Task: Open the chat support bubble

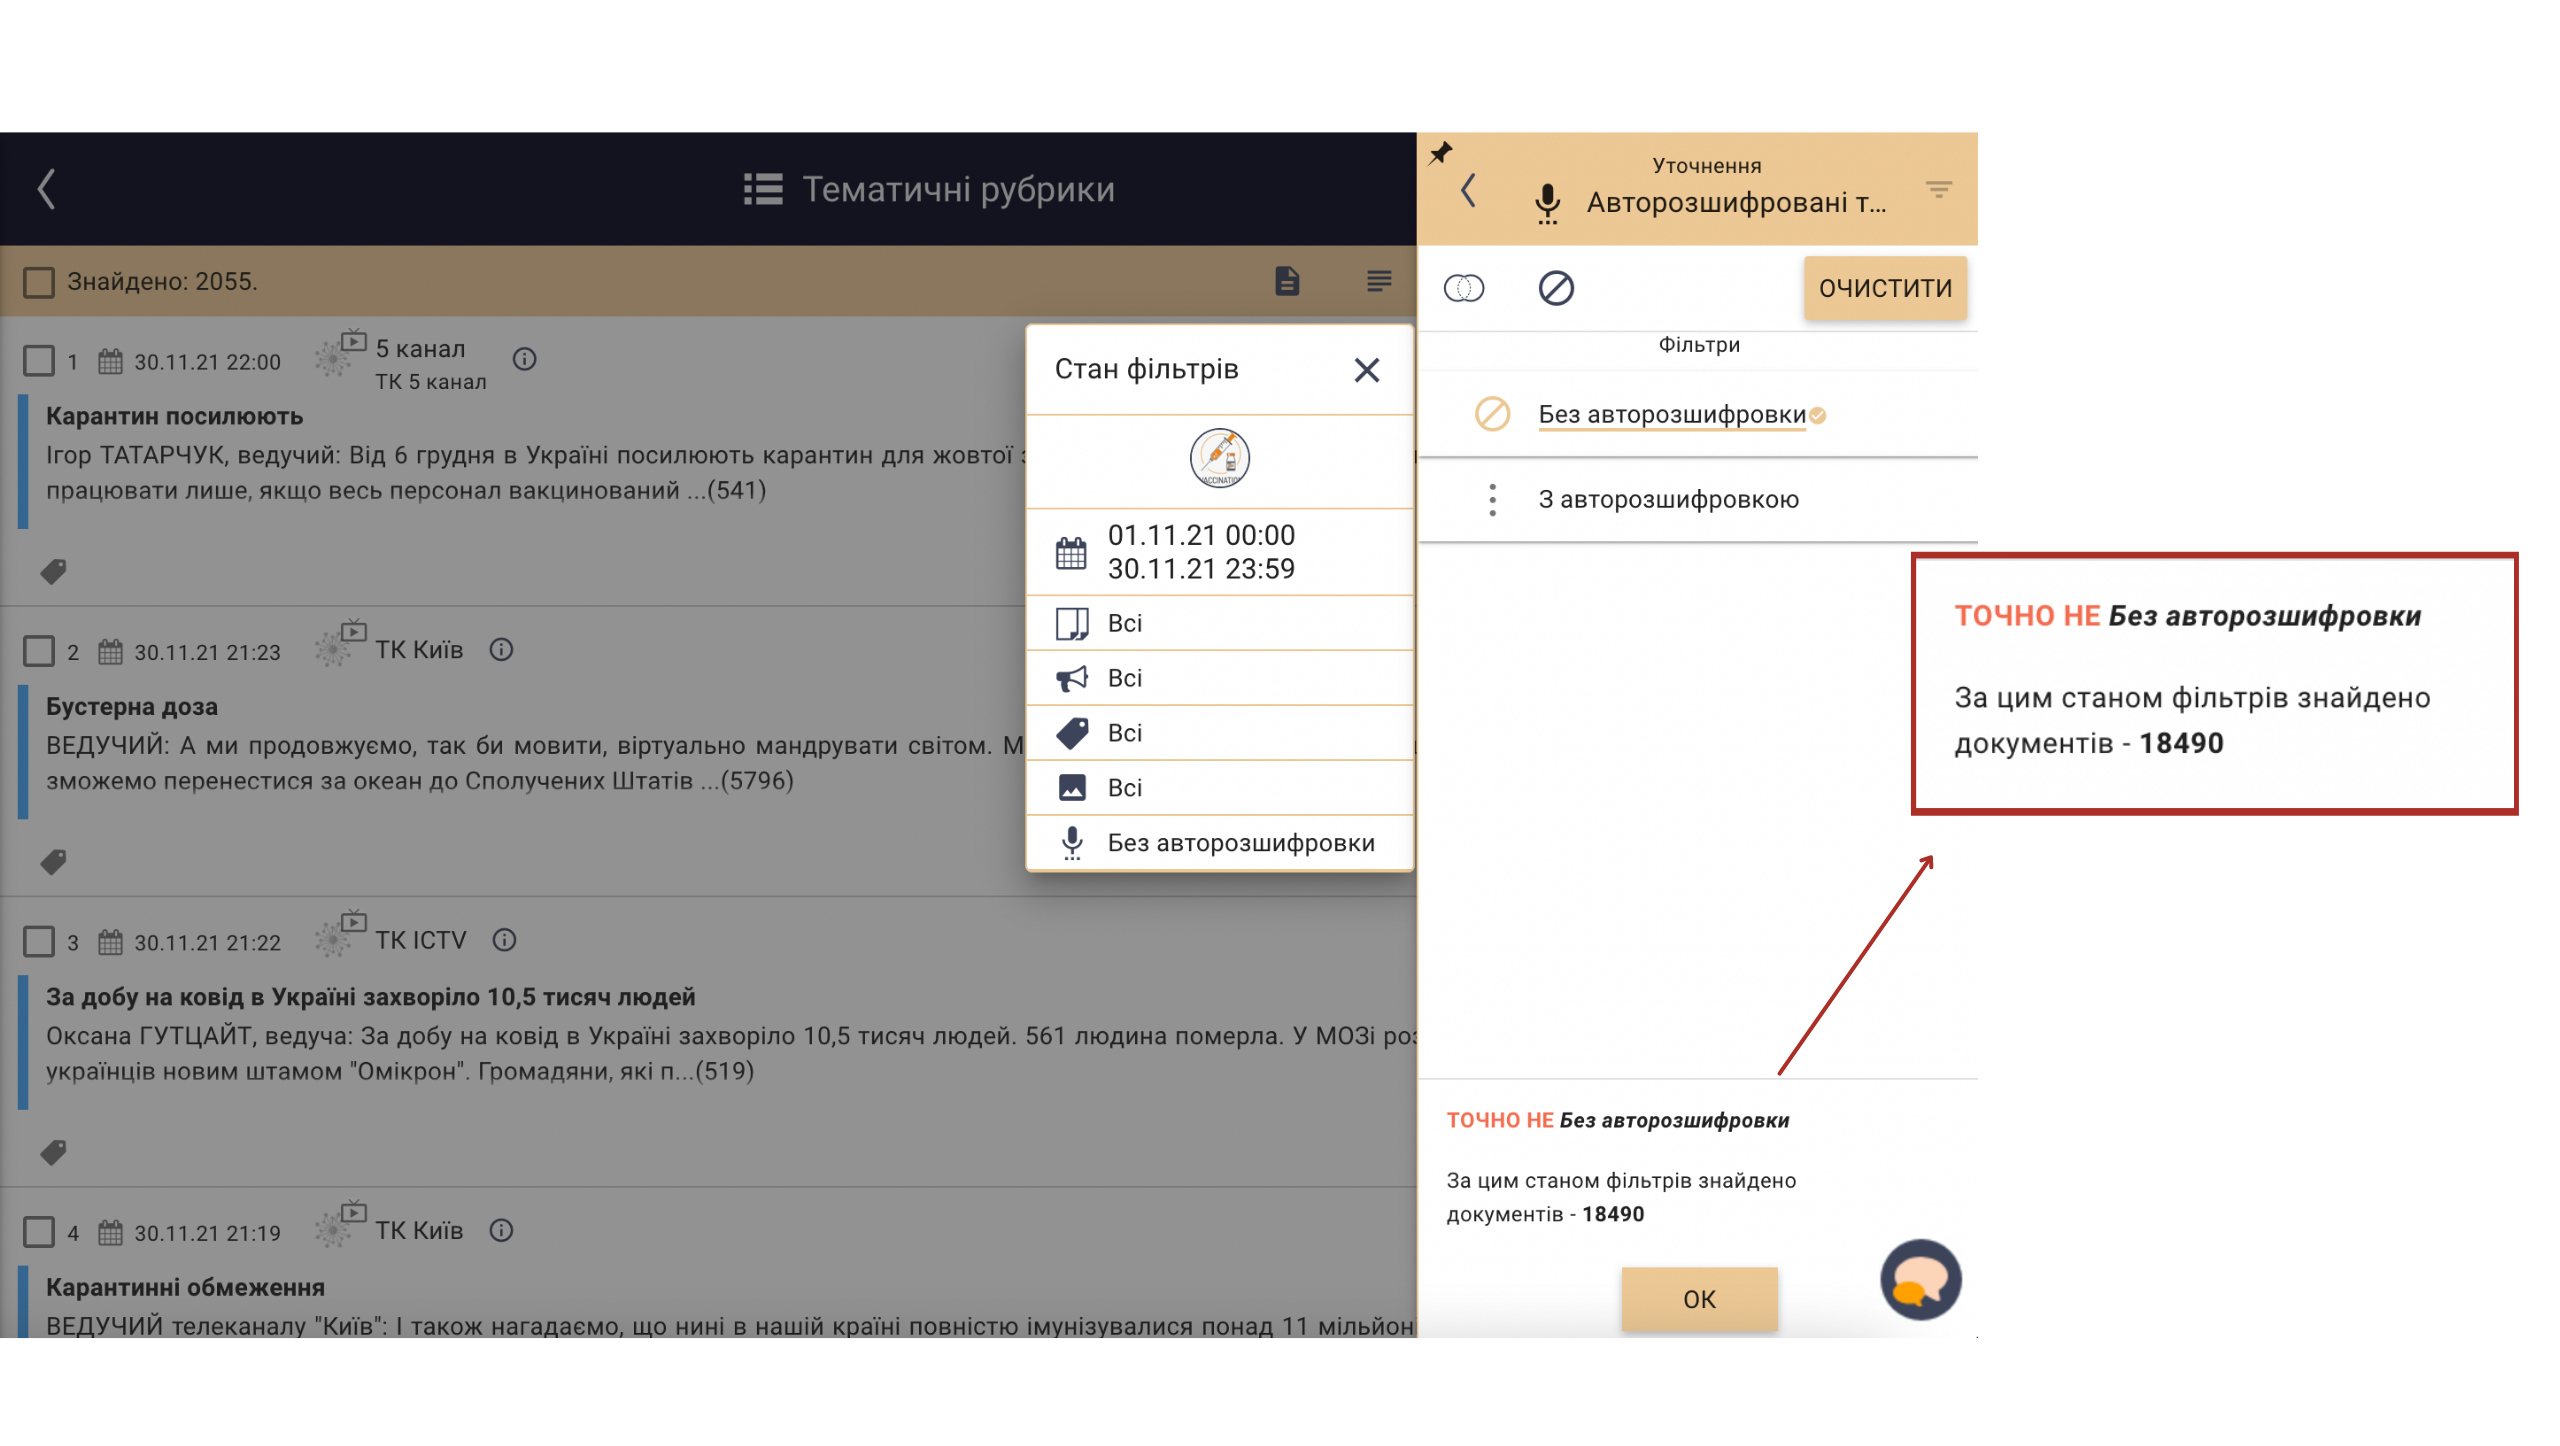Action: [x=1920, y=1279]
